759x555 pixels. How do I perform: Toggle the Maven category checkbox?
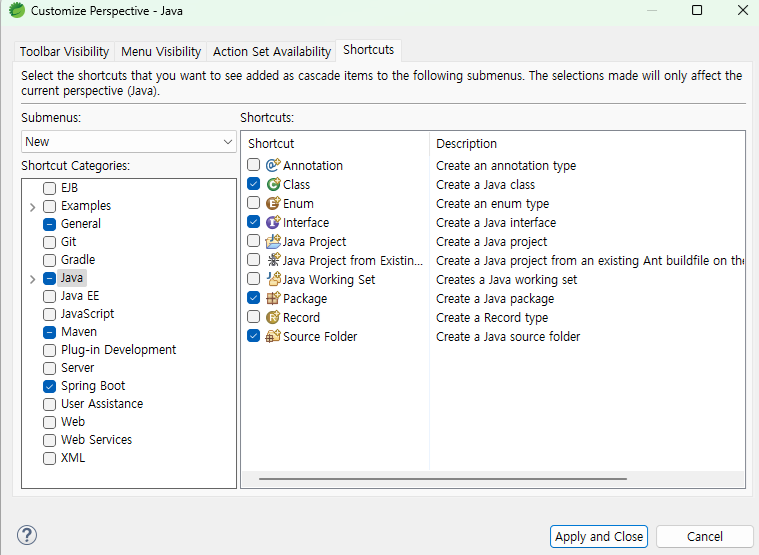(x=49, y=332)
